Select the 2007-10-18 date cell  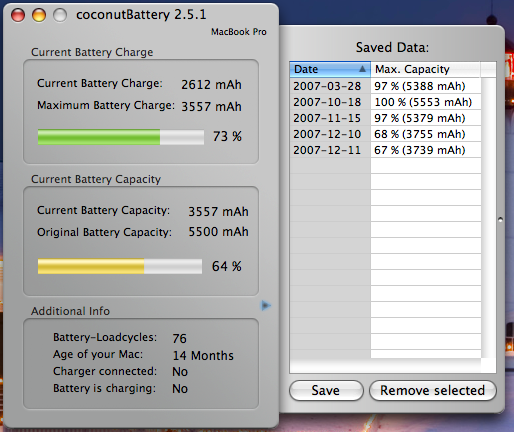[x=330, y=102]
